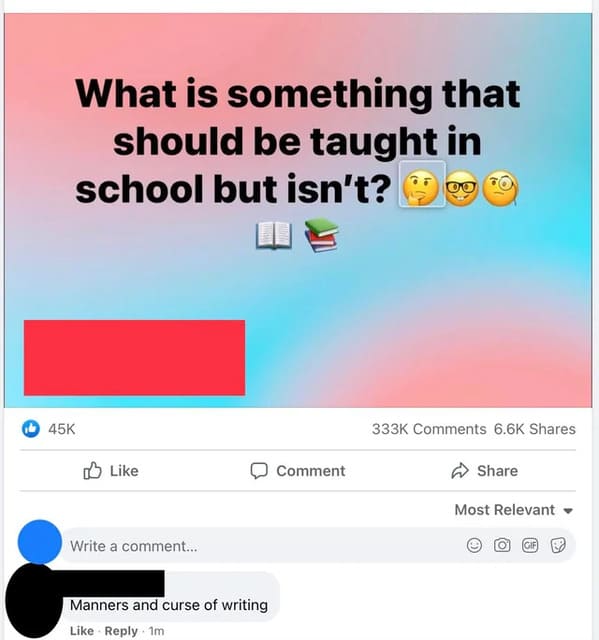Image resolution: width=599 pixels, height=640 pixels.
Task: Click the open book emoji
Action: pyautogui.click(x=274, y=235)
